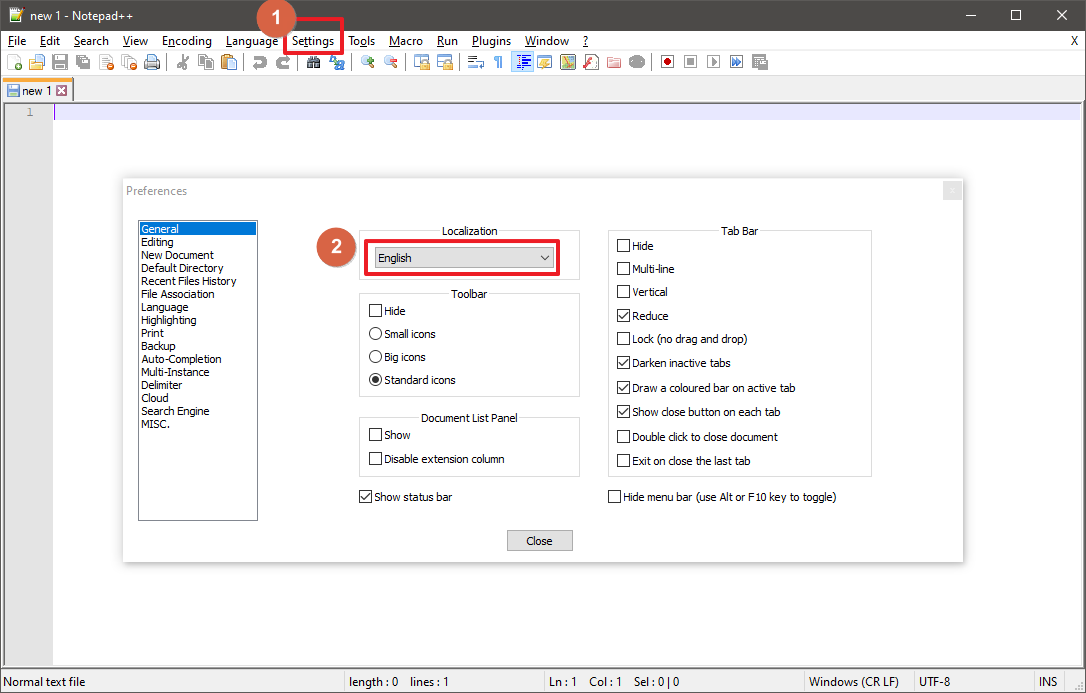Click the Copy toolbar icon
1086x693 pixels.
click(x=206, y=62)
